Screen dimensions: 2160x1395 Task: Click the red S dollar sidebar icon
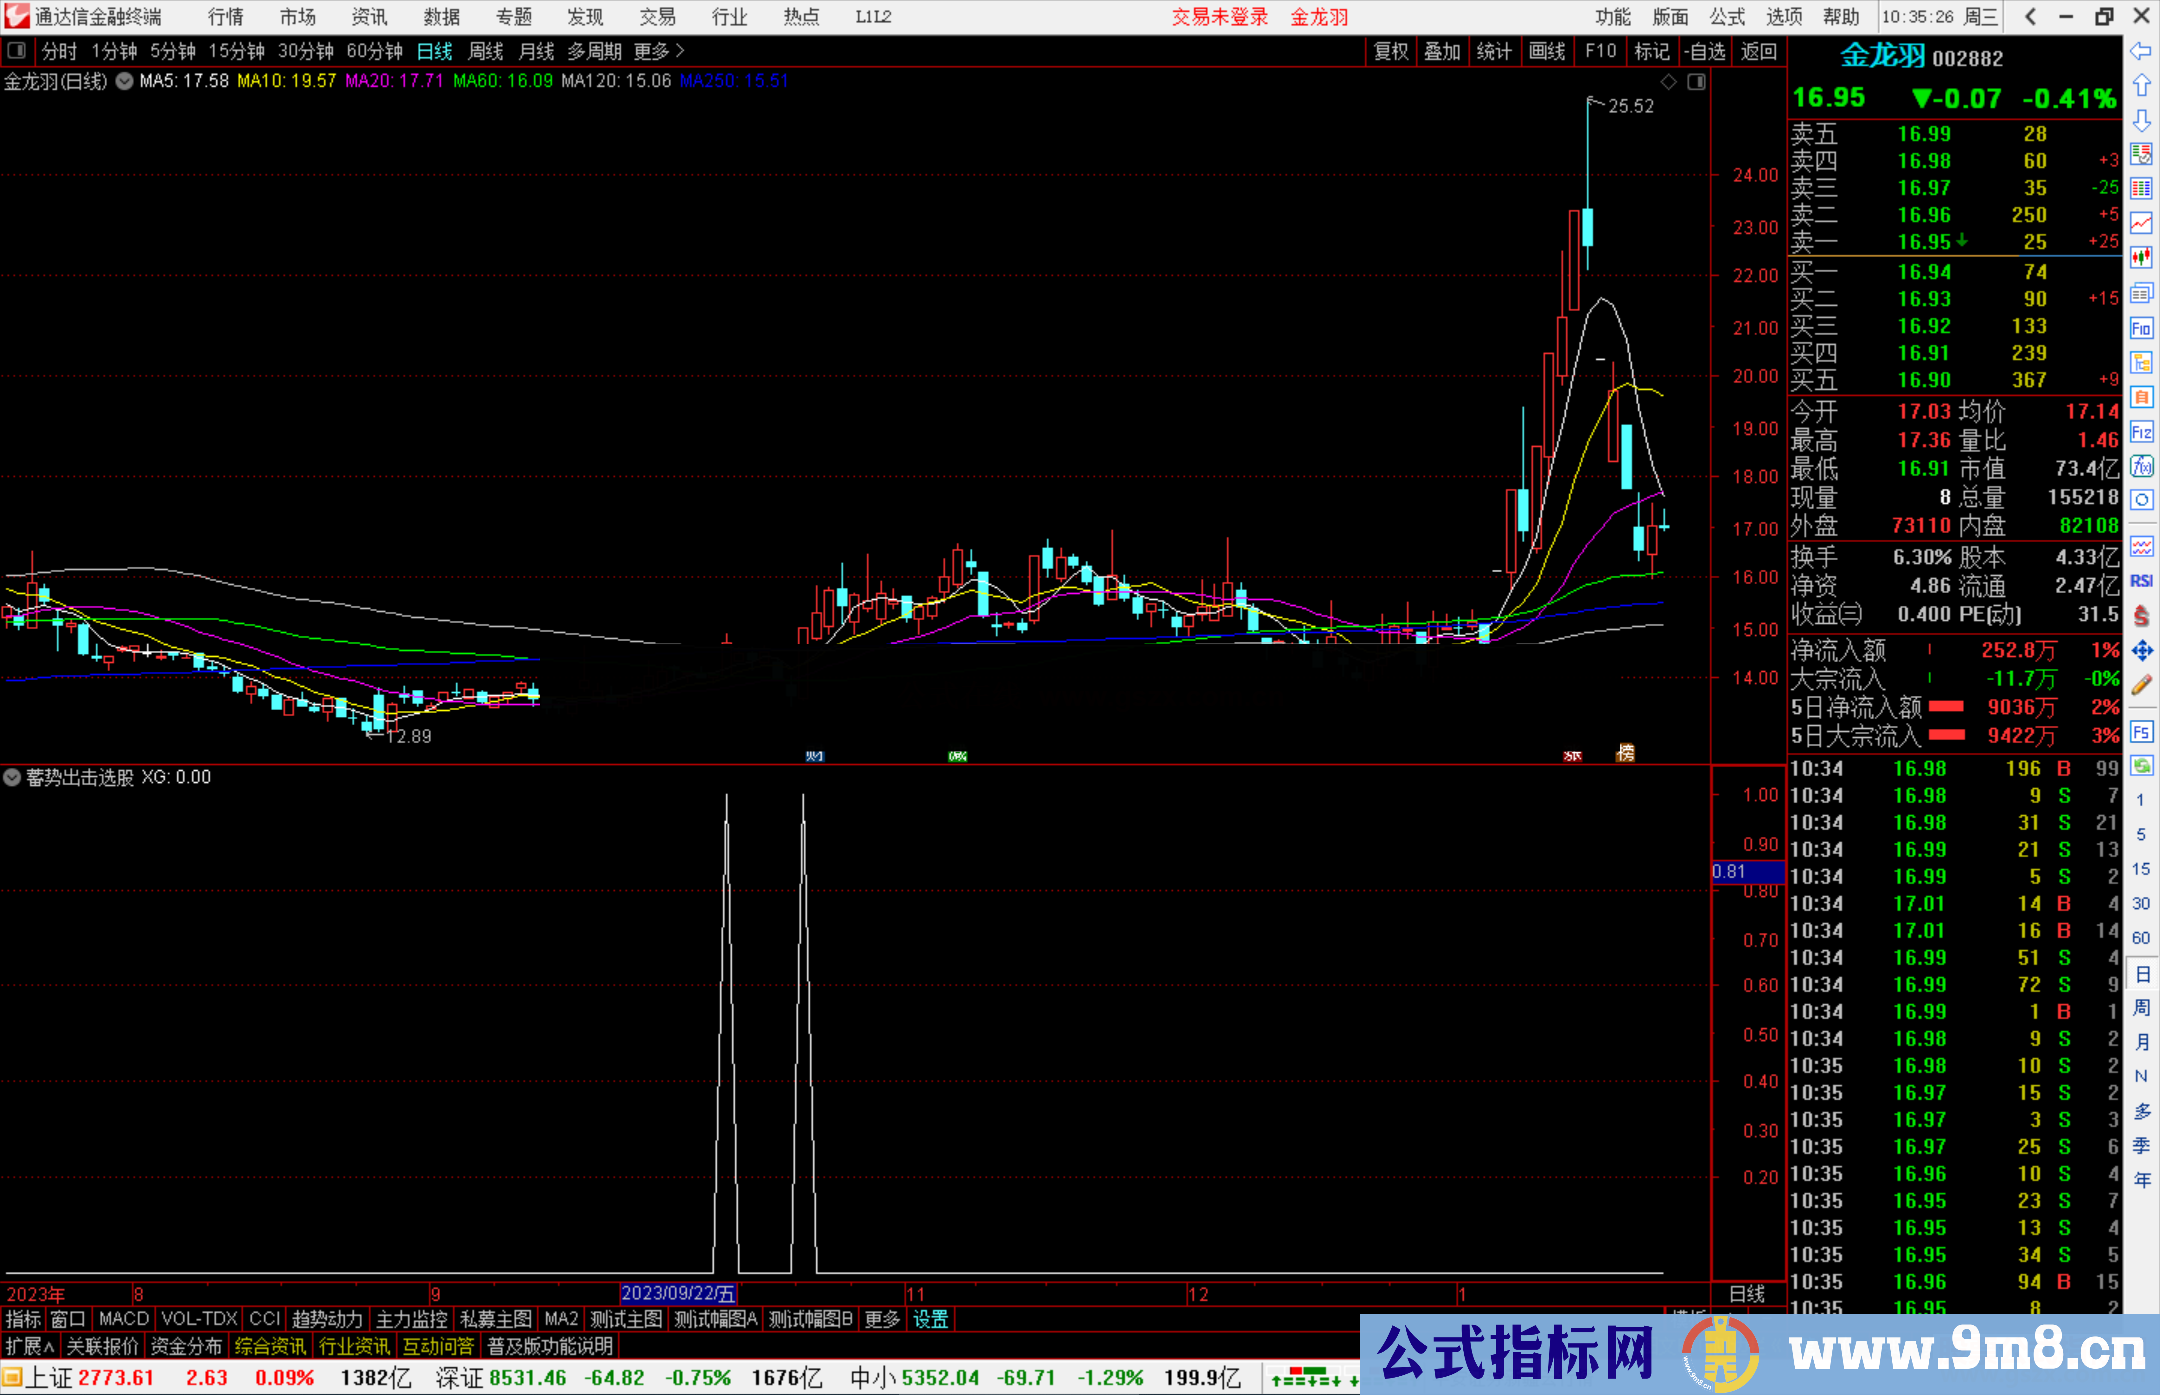(2141, 616)
